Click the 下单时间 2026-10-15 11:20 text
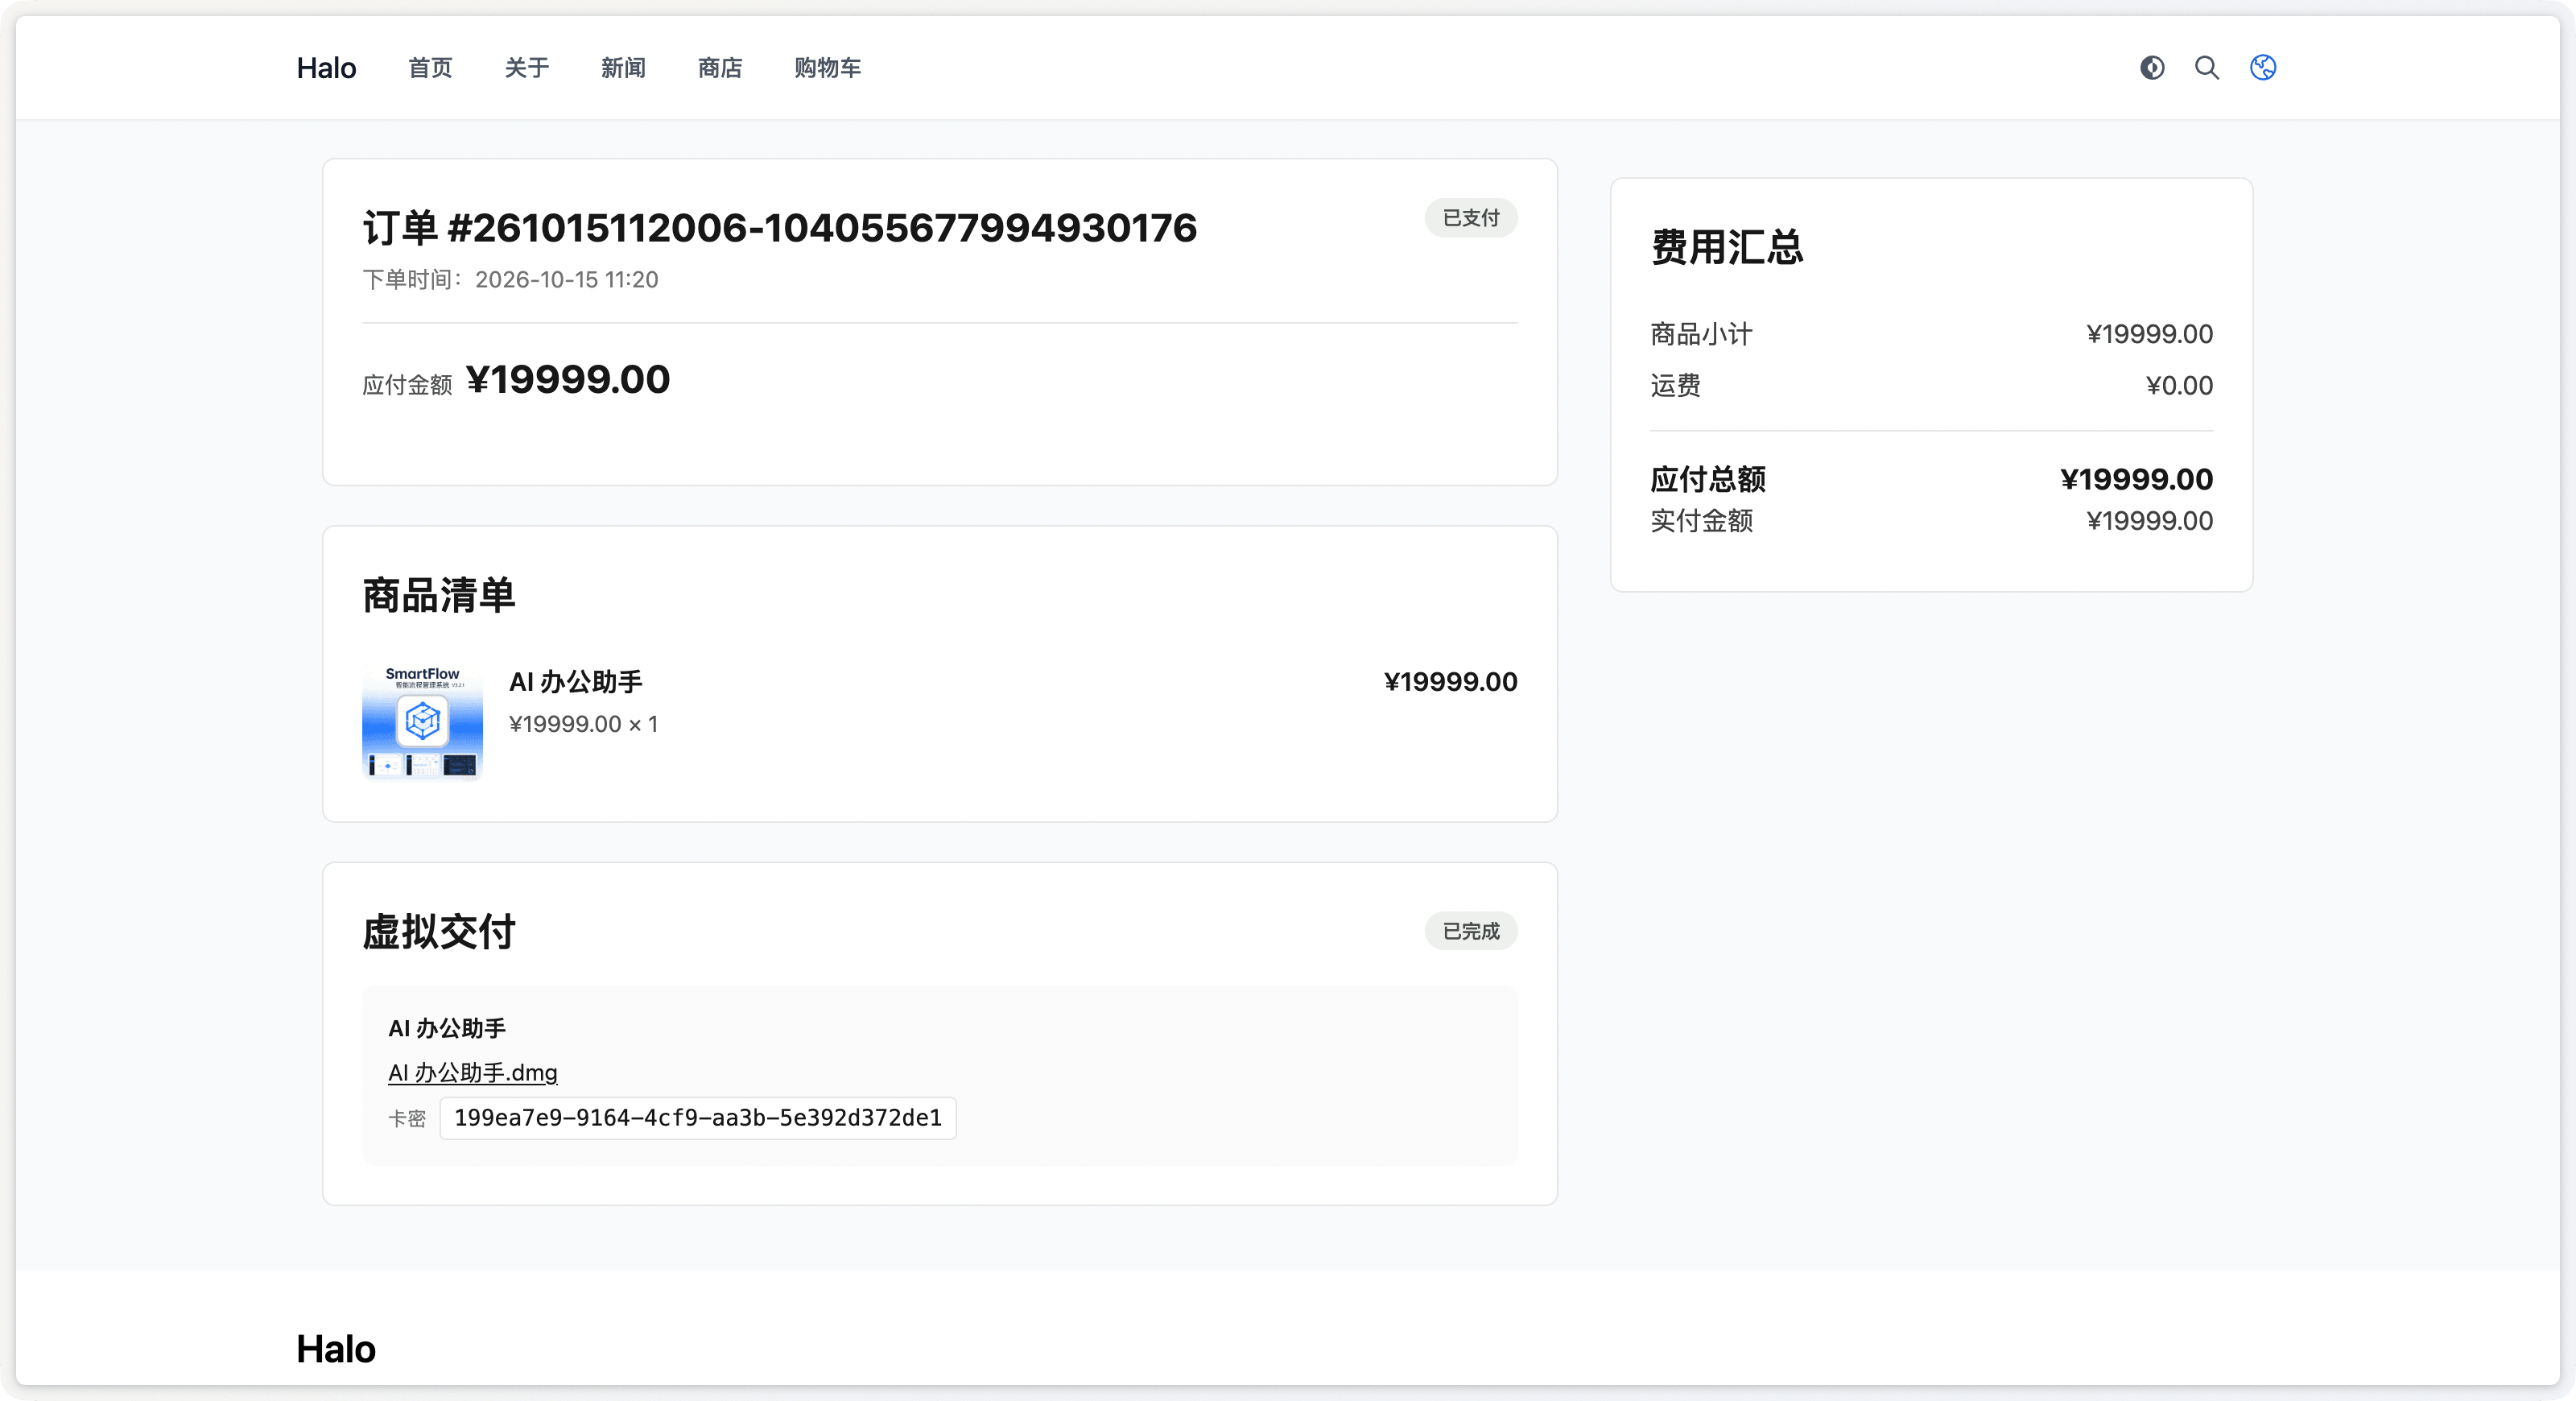This screenshot has width=2576, height=1401. (510, 280)
